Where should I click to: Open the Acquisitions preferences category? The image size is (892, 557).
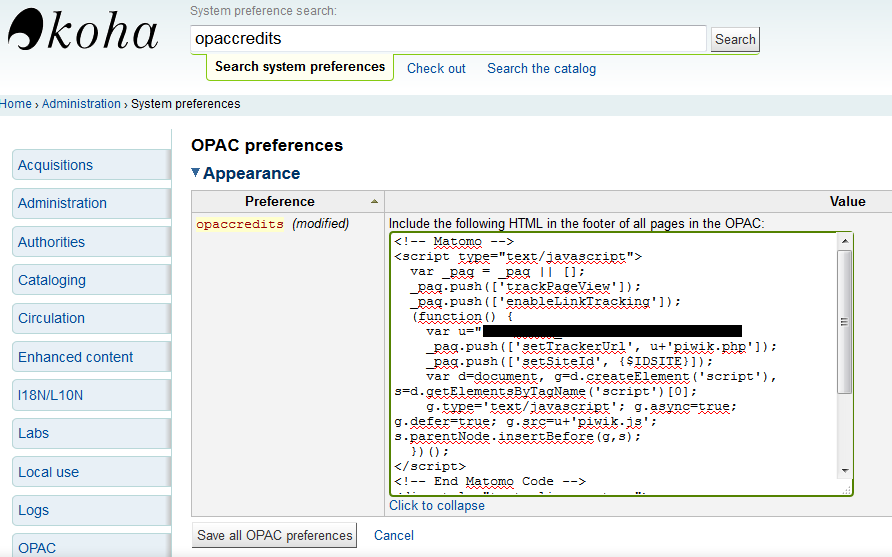(x=55, y=165)
